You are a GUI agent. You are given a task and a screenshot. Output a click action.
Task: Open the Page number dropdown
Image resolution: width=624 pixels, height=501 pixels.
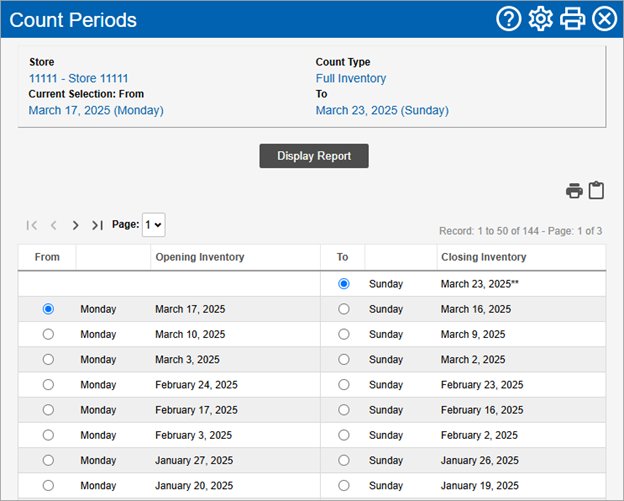(x=154, y=225)
